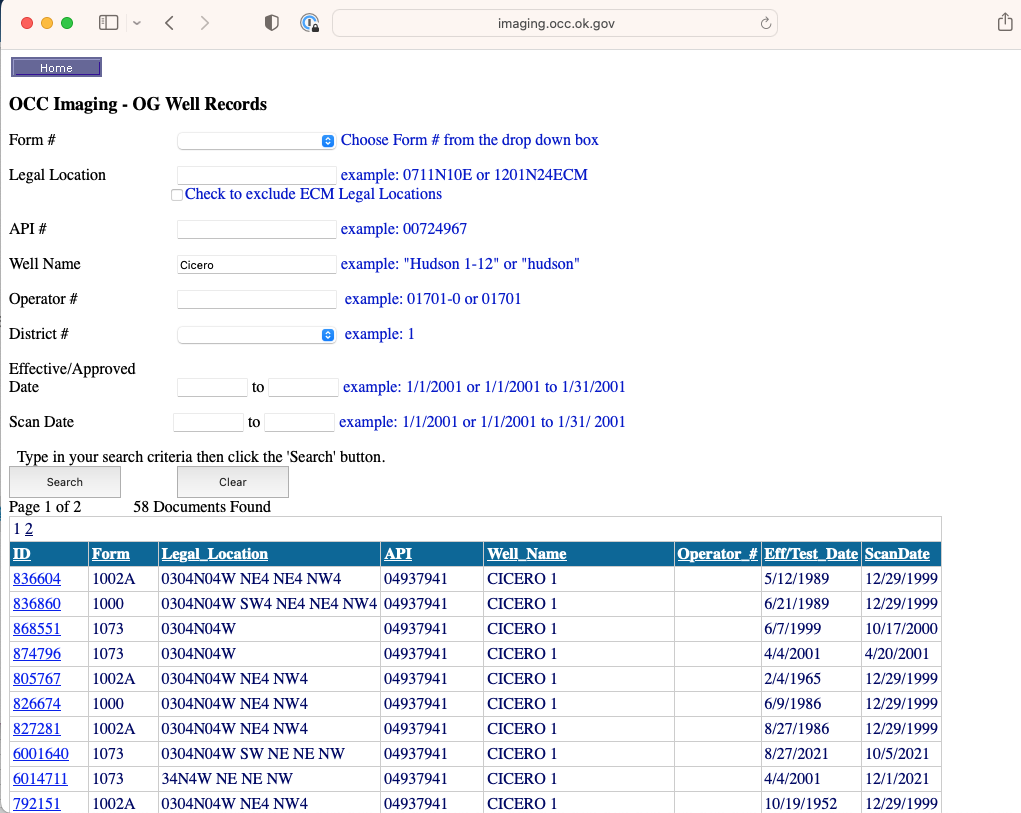The height and width of the screenshot is (813, 1021).
Task: Sort by the Legal_Location column header
Action: click(x=215, y=554)
